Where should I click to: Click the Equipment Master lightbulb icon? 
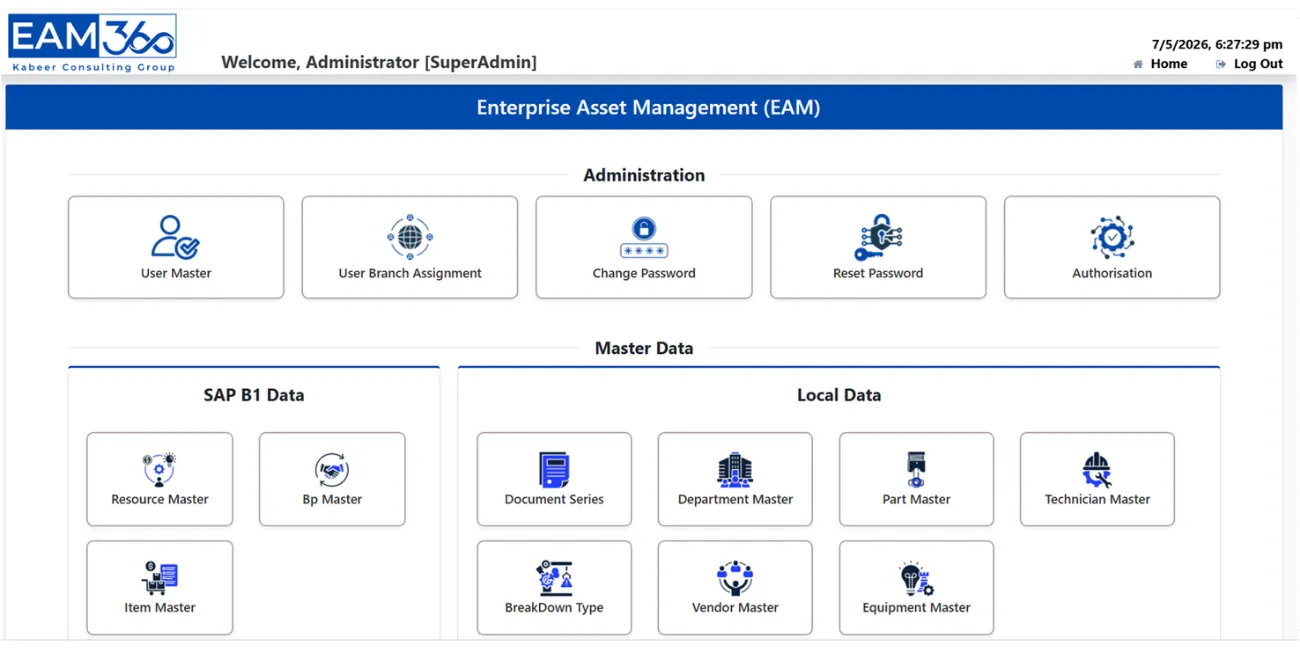916,579
